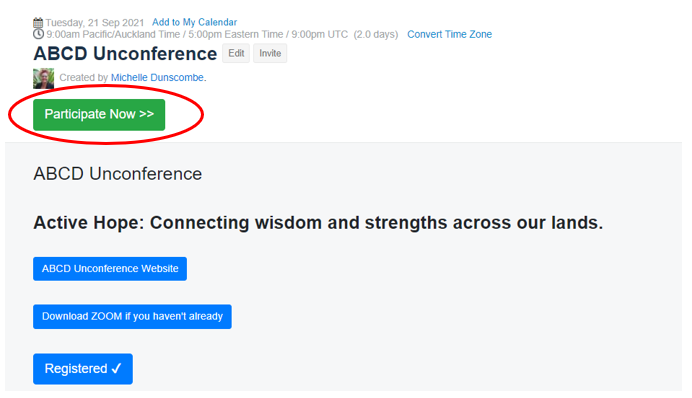
Task: Click the (2.0 days) duration text
Action: point(376,34)
